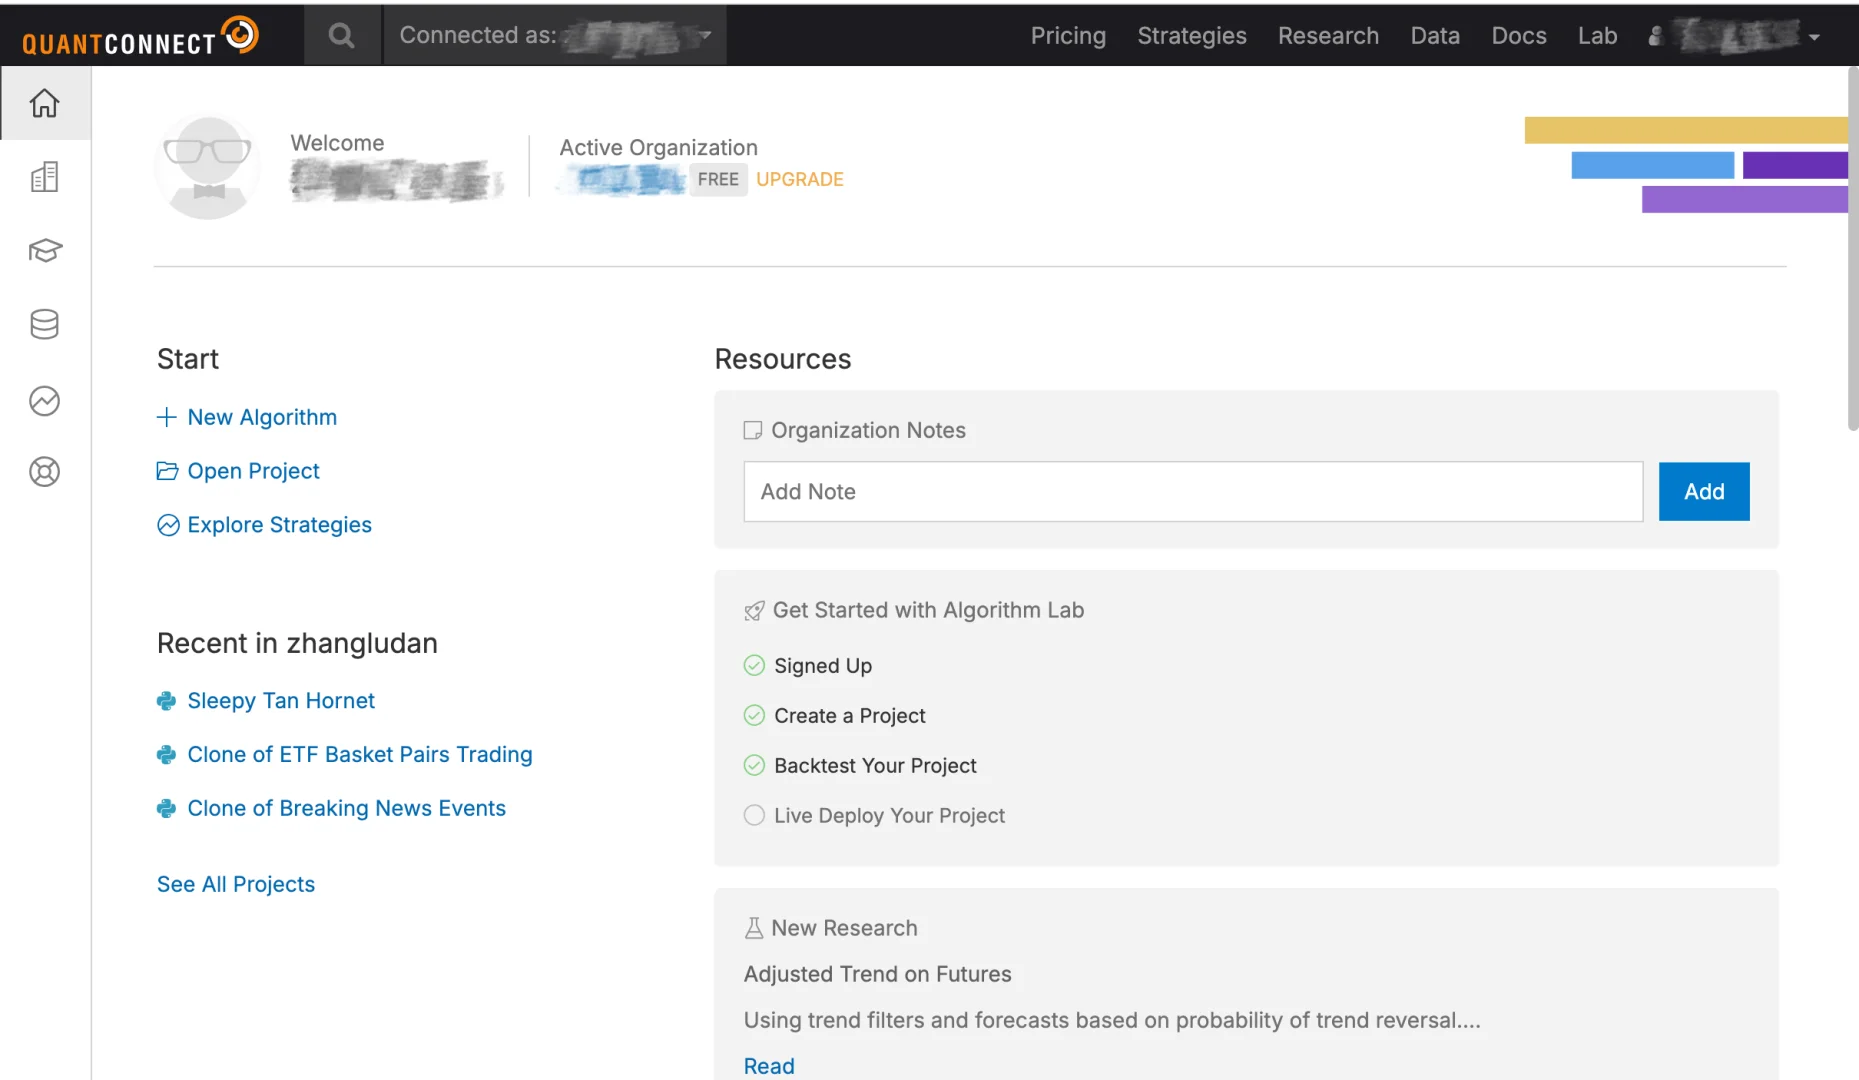Click the profile avatar picture
The width and height of the screenshot is (1859, 1080).
208,167
